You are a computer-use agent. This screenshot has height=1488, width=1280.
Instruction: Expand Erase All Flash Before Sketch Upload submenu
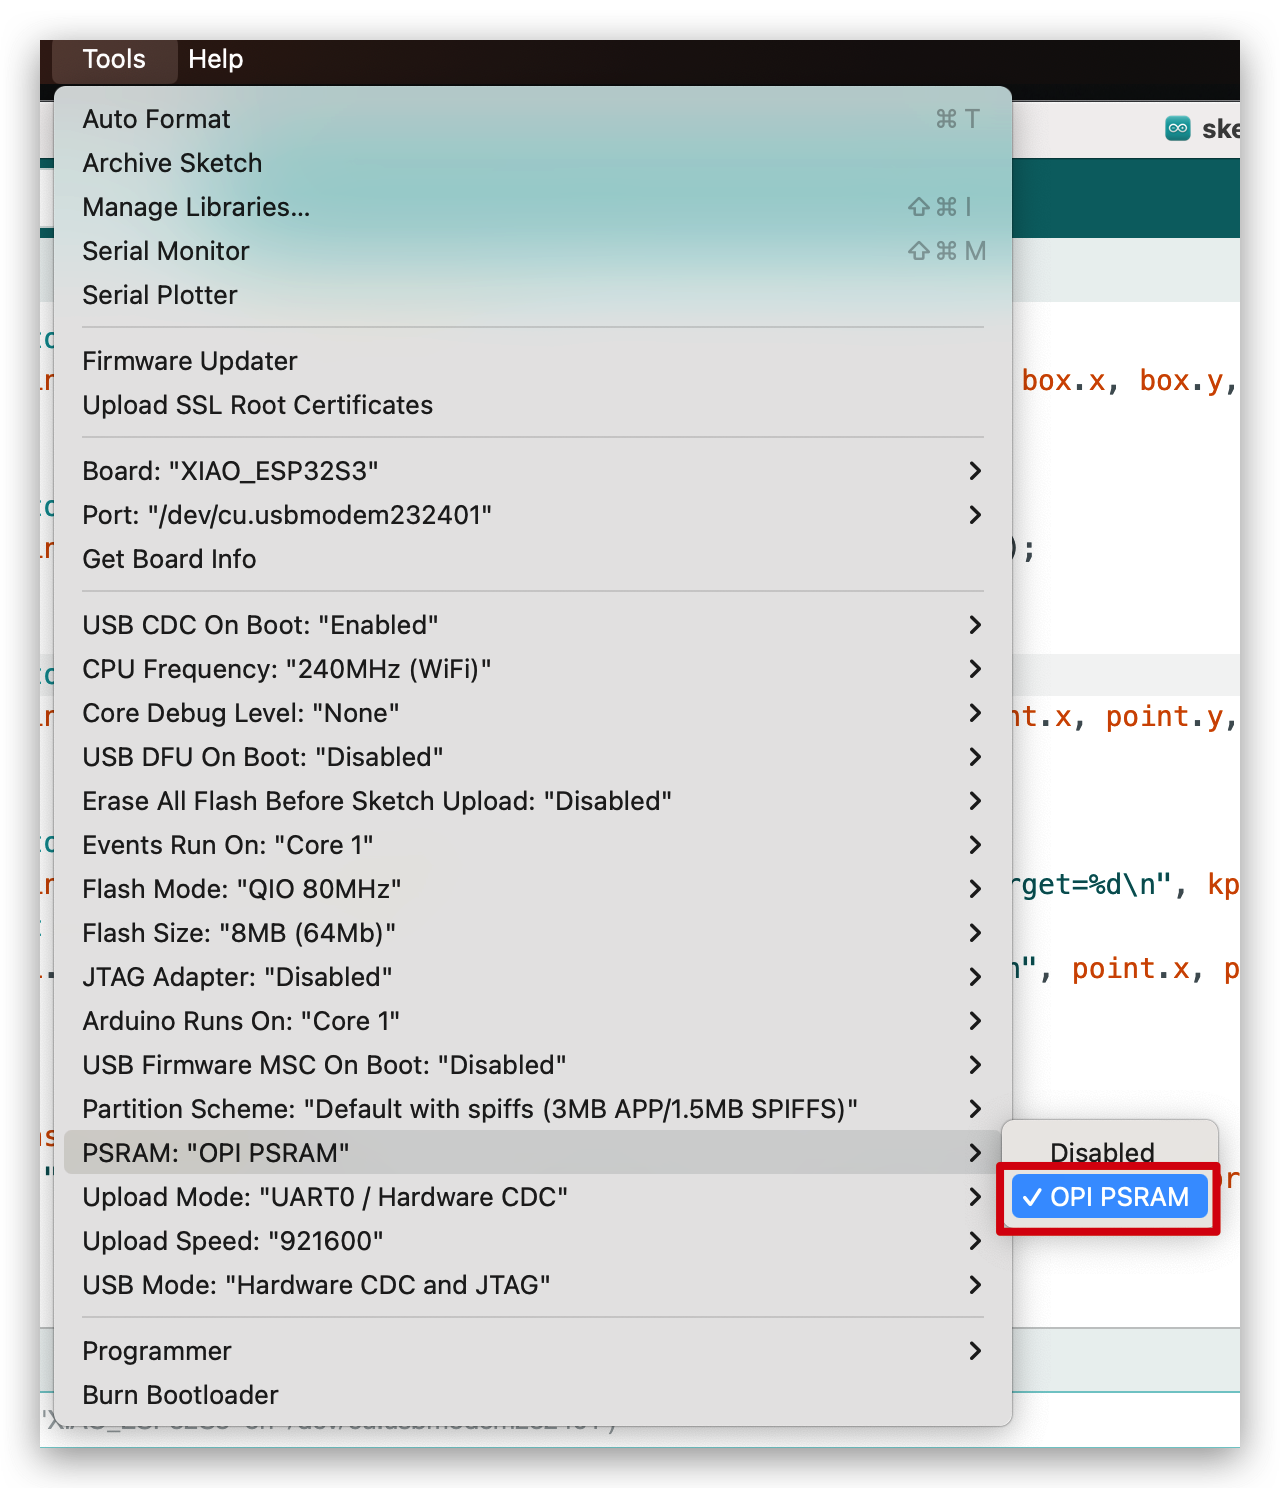coord(533,801)
